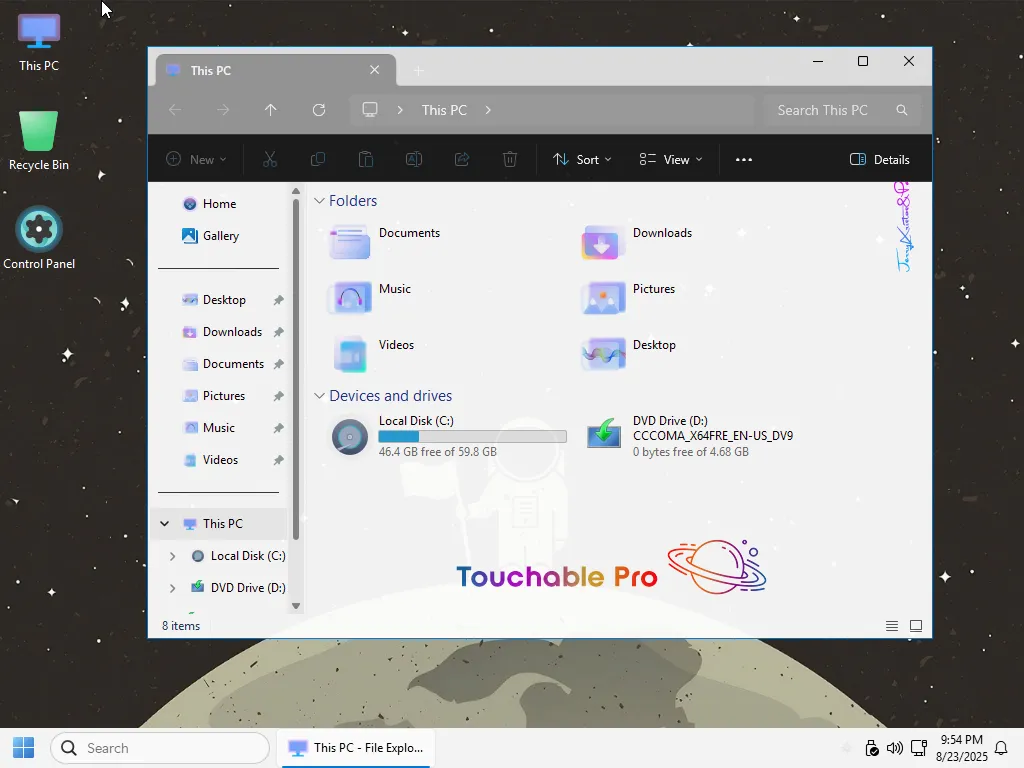Close the This PC tab
This screenshot has width=1024, height=768.
(374, 70)
